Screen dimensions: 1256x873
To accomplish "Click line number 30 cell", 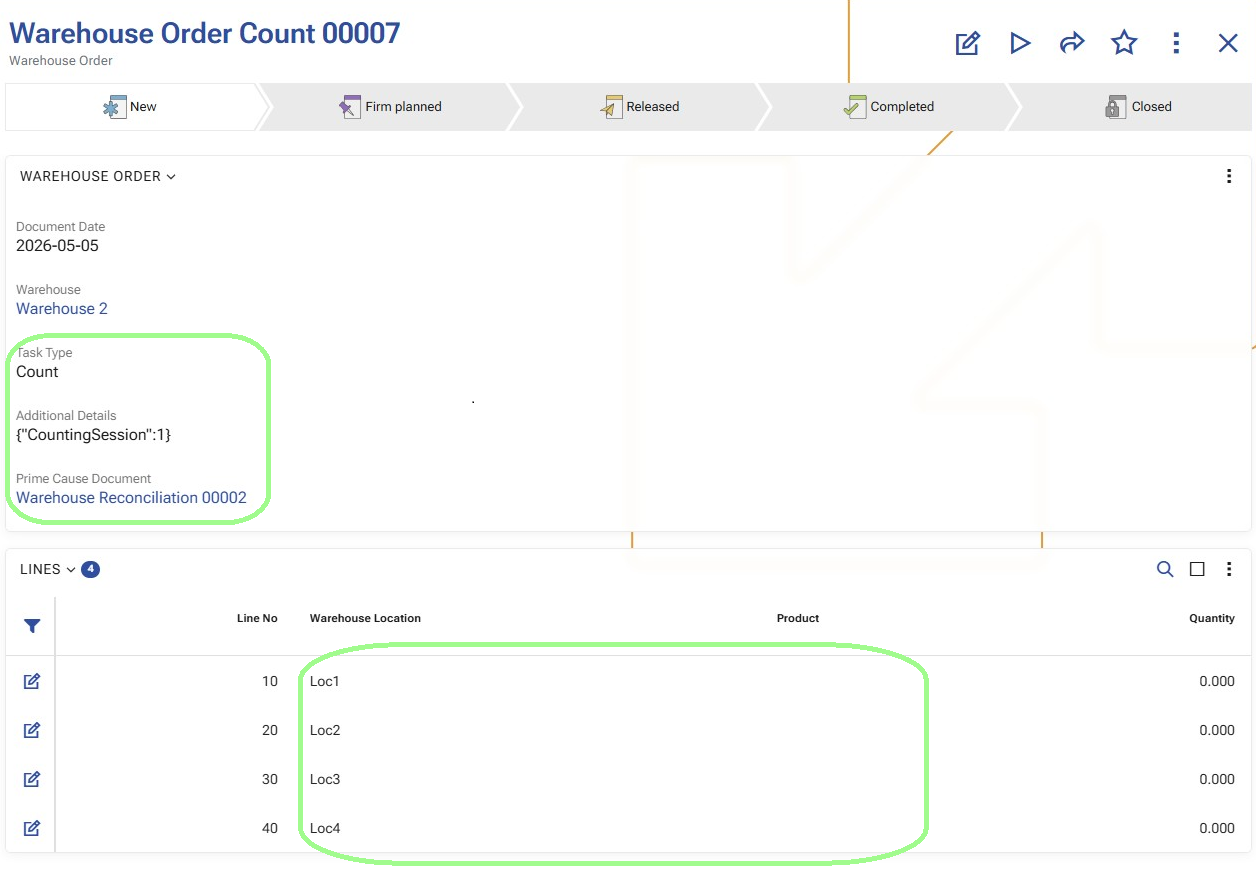I will point(270,779).
